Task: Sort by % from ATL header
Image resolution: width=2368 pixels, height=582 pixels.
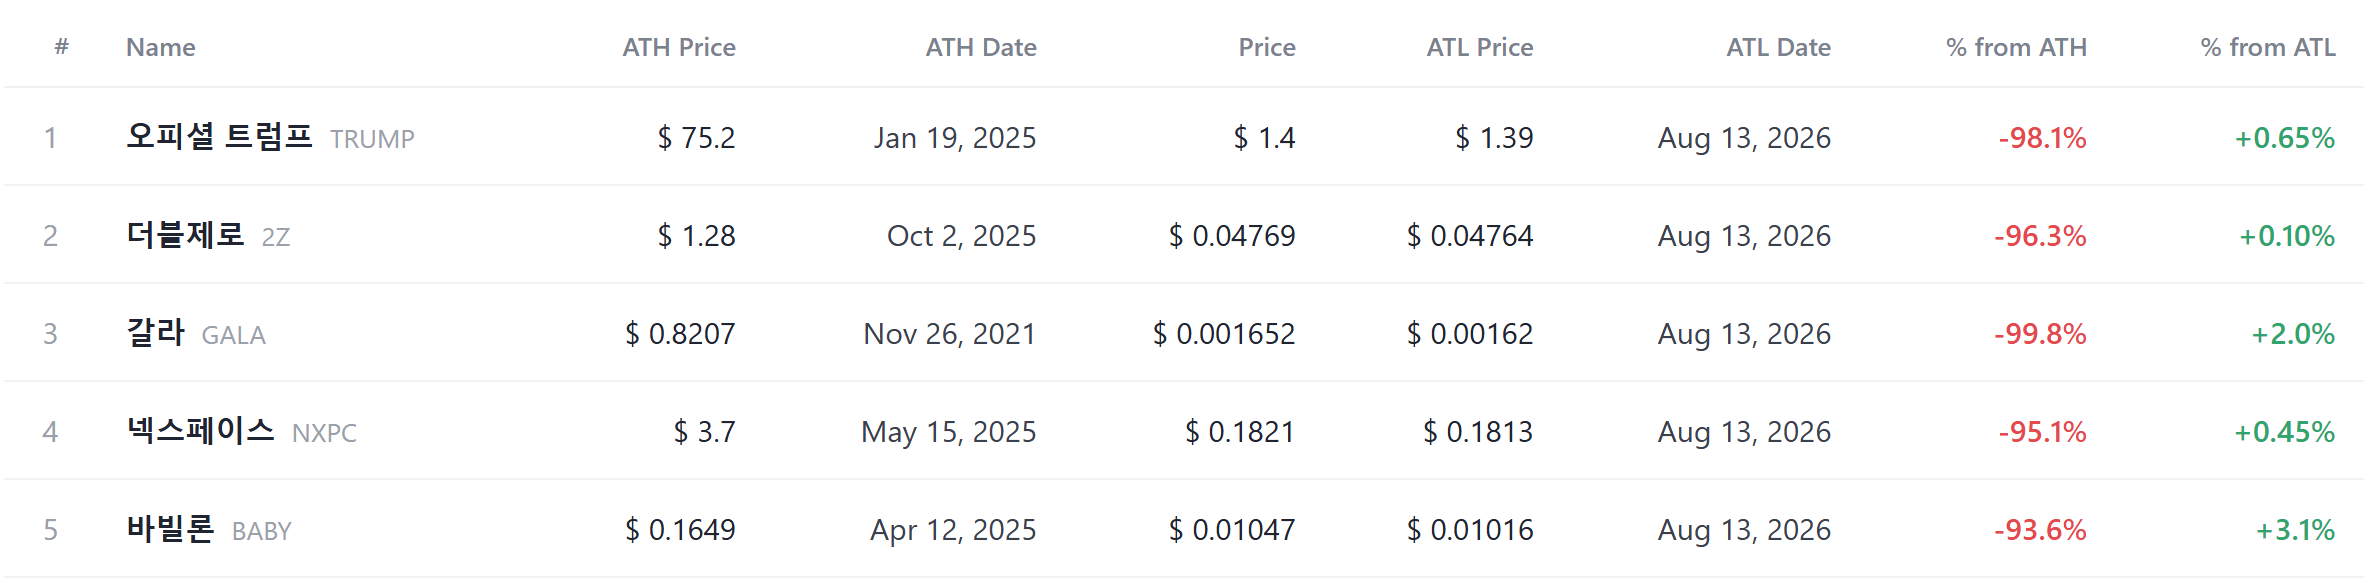Action: (2268, 47)
